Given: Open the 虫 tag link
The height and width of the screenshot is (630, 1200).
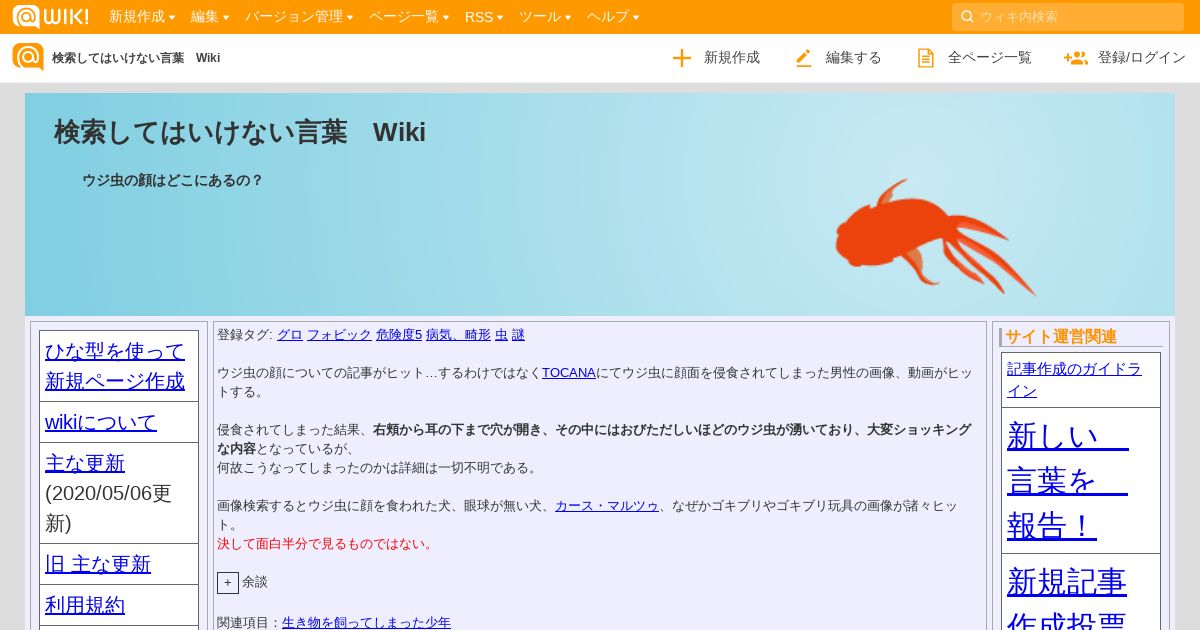Looking at the screenshot, I should [x=501, y=335].
